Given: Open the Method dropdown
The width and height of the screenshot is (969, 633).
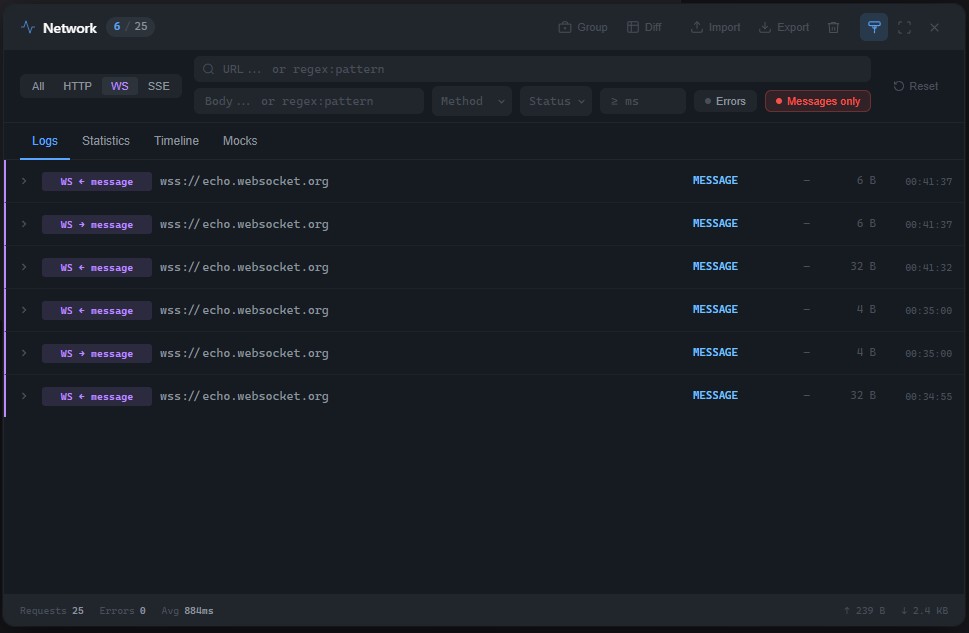Looking at the screenshot, I should [x=472, y=101].
